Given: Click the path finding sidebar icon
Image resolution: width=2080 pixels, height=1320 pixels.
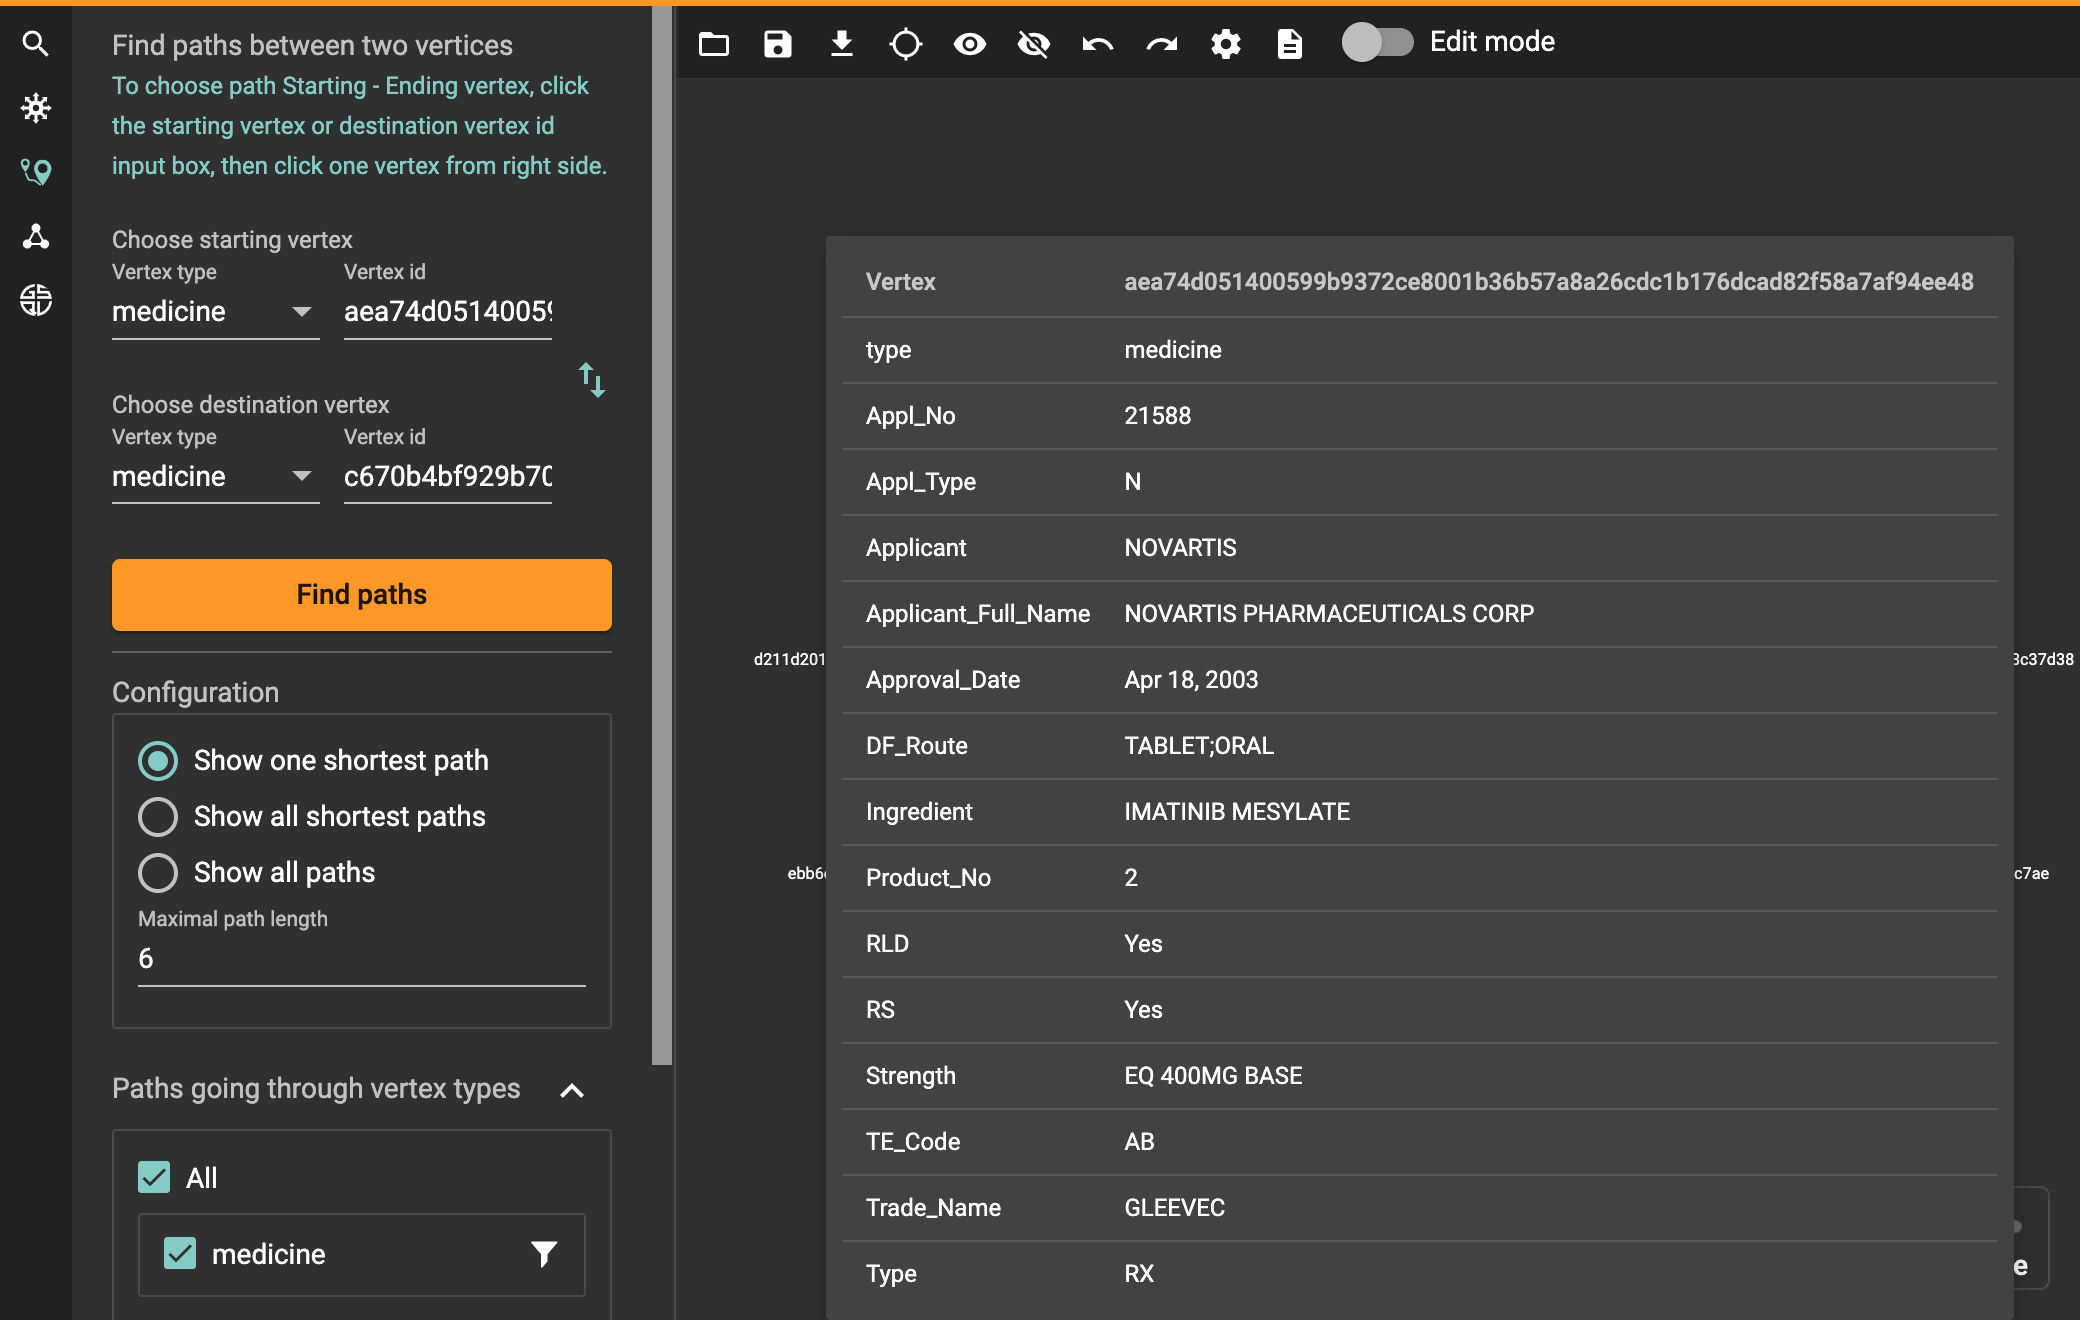Looking at the screenshot, I should (x=36, y=172).
